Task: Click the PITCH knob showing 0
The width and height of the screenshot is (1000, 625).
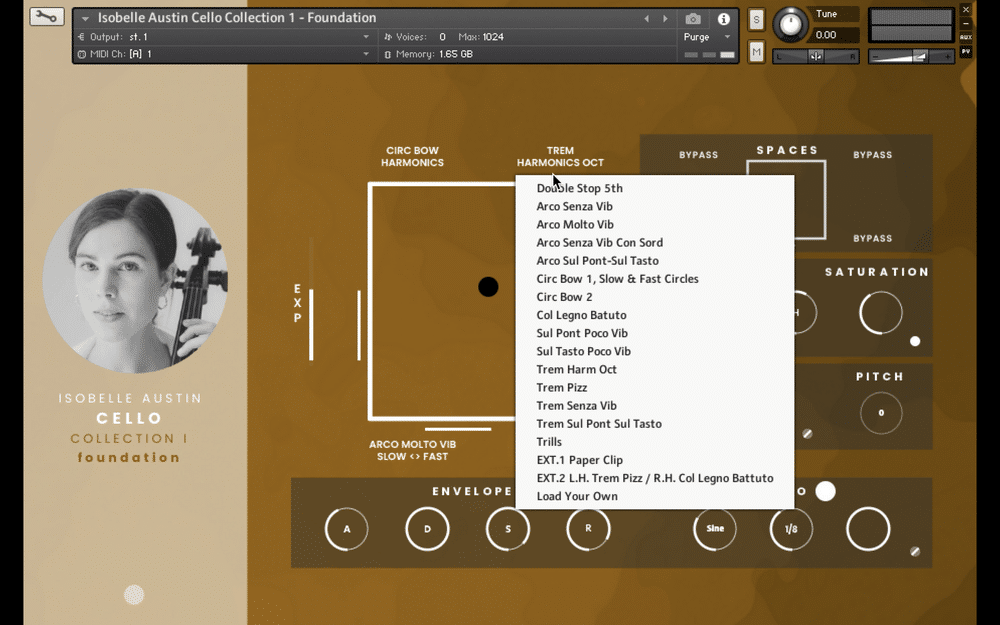Action: (881, 413)
